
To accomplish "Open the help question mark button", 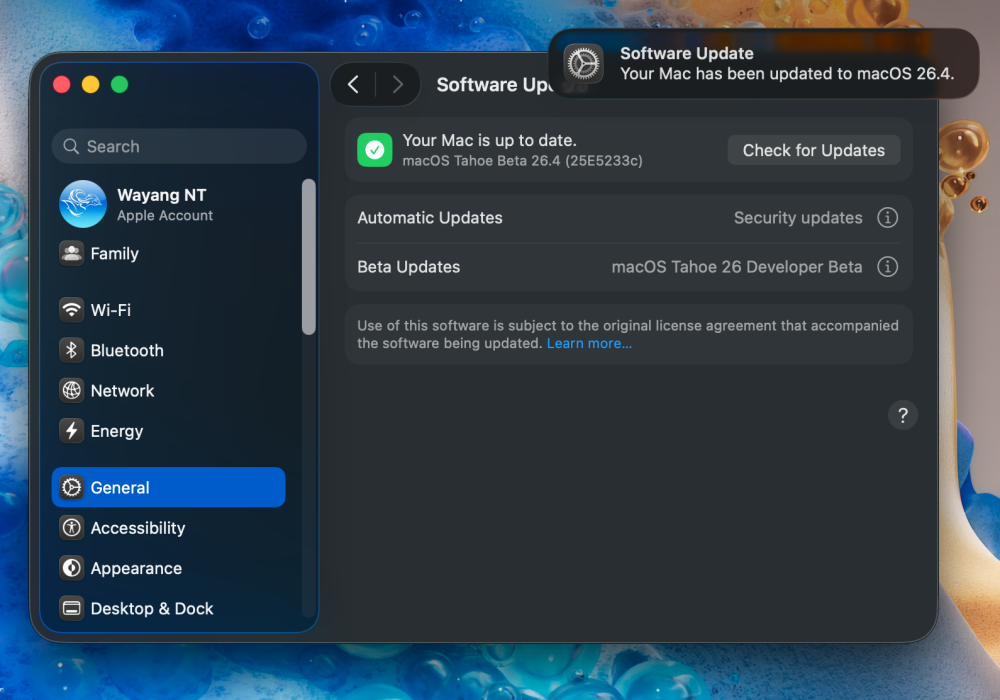I will tap(902, 415).
